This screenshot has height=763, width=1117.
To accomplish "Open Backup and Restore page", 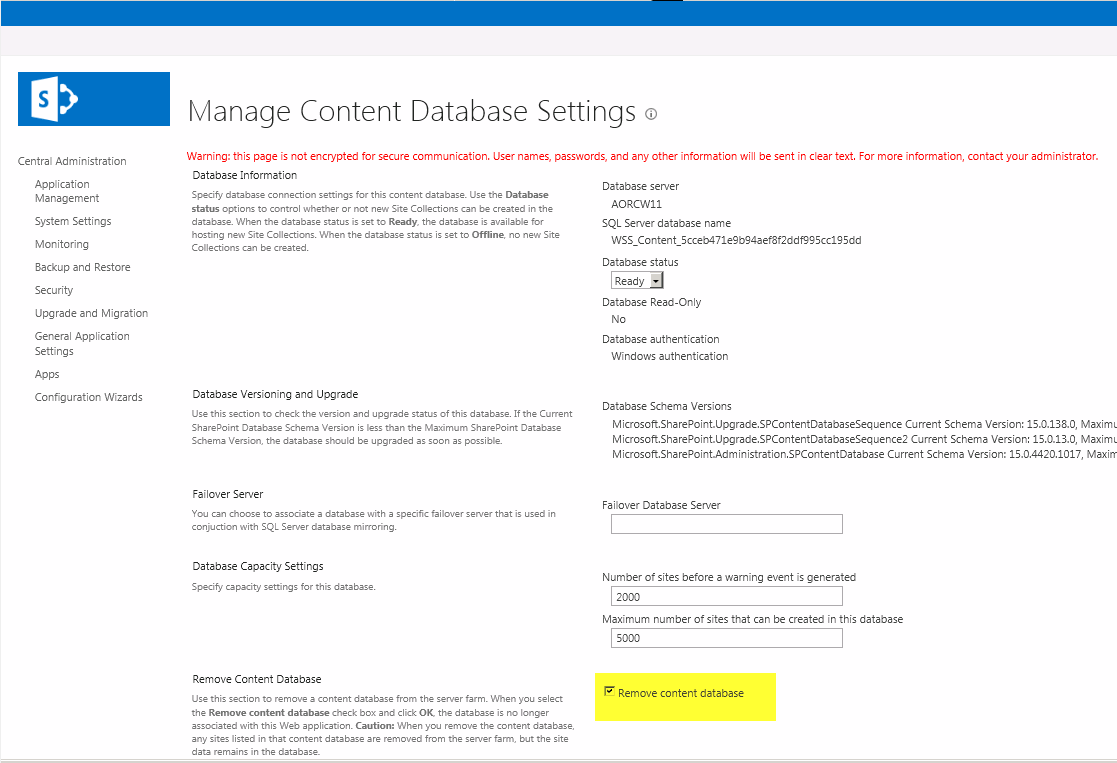I will [83, 267].
